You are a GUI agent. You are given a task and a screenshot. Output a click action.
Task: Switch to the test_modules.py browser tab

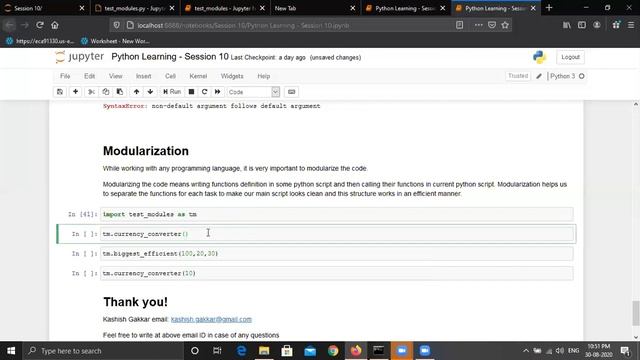point(135,8)
